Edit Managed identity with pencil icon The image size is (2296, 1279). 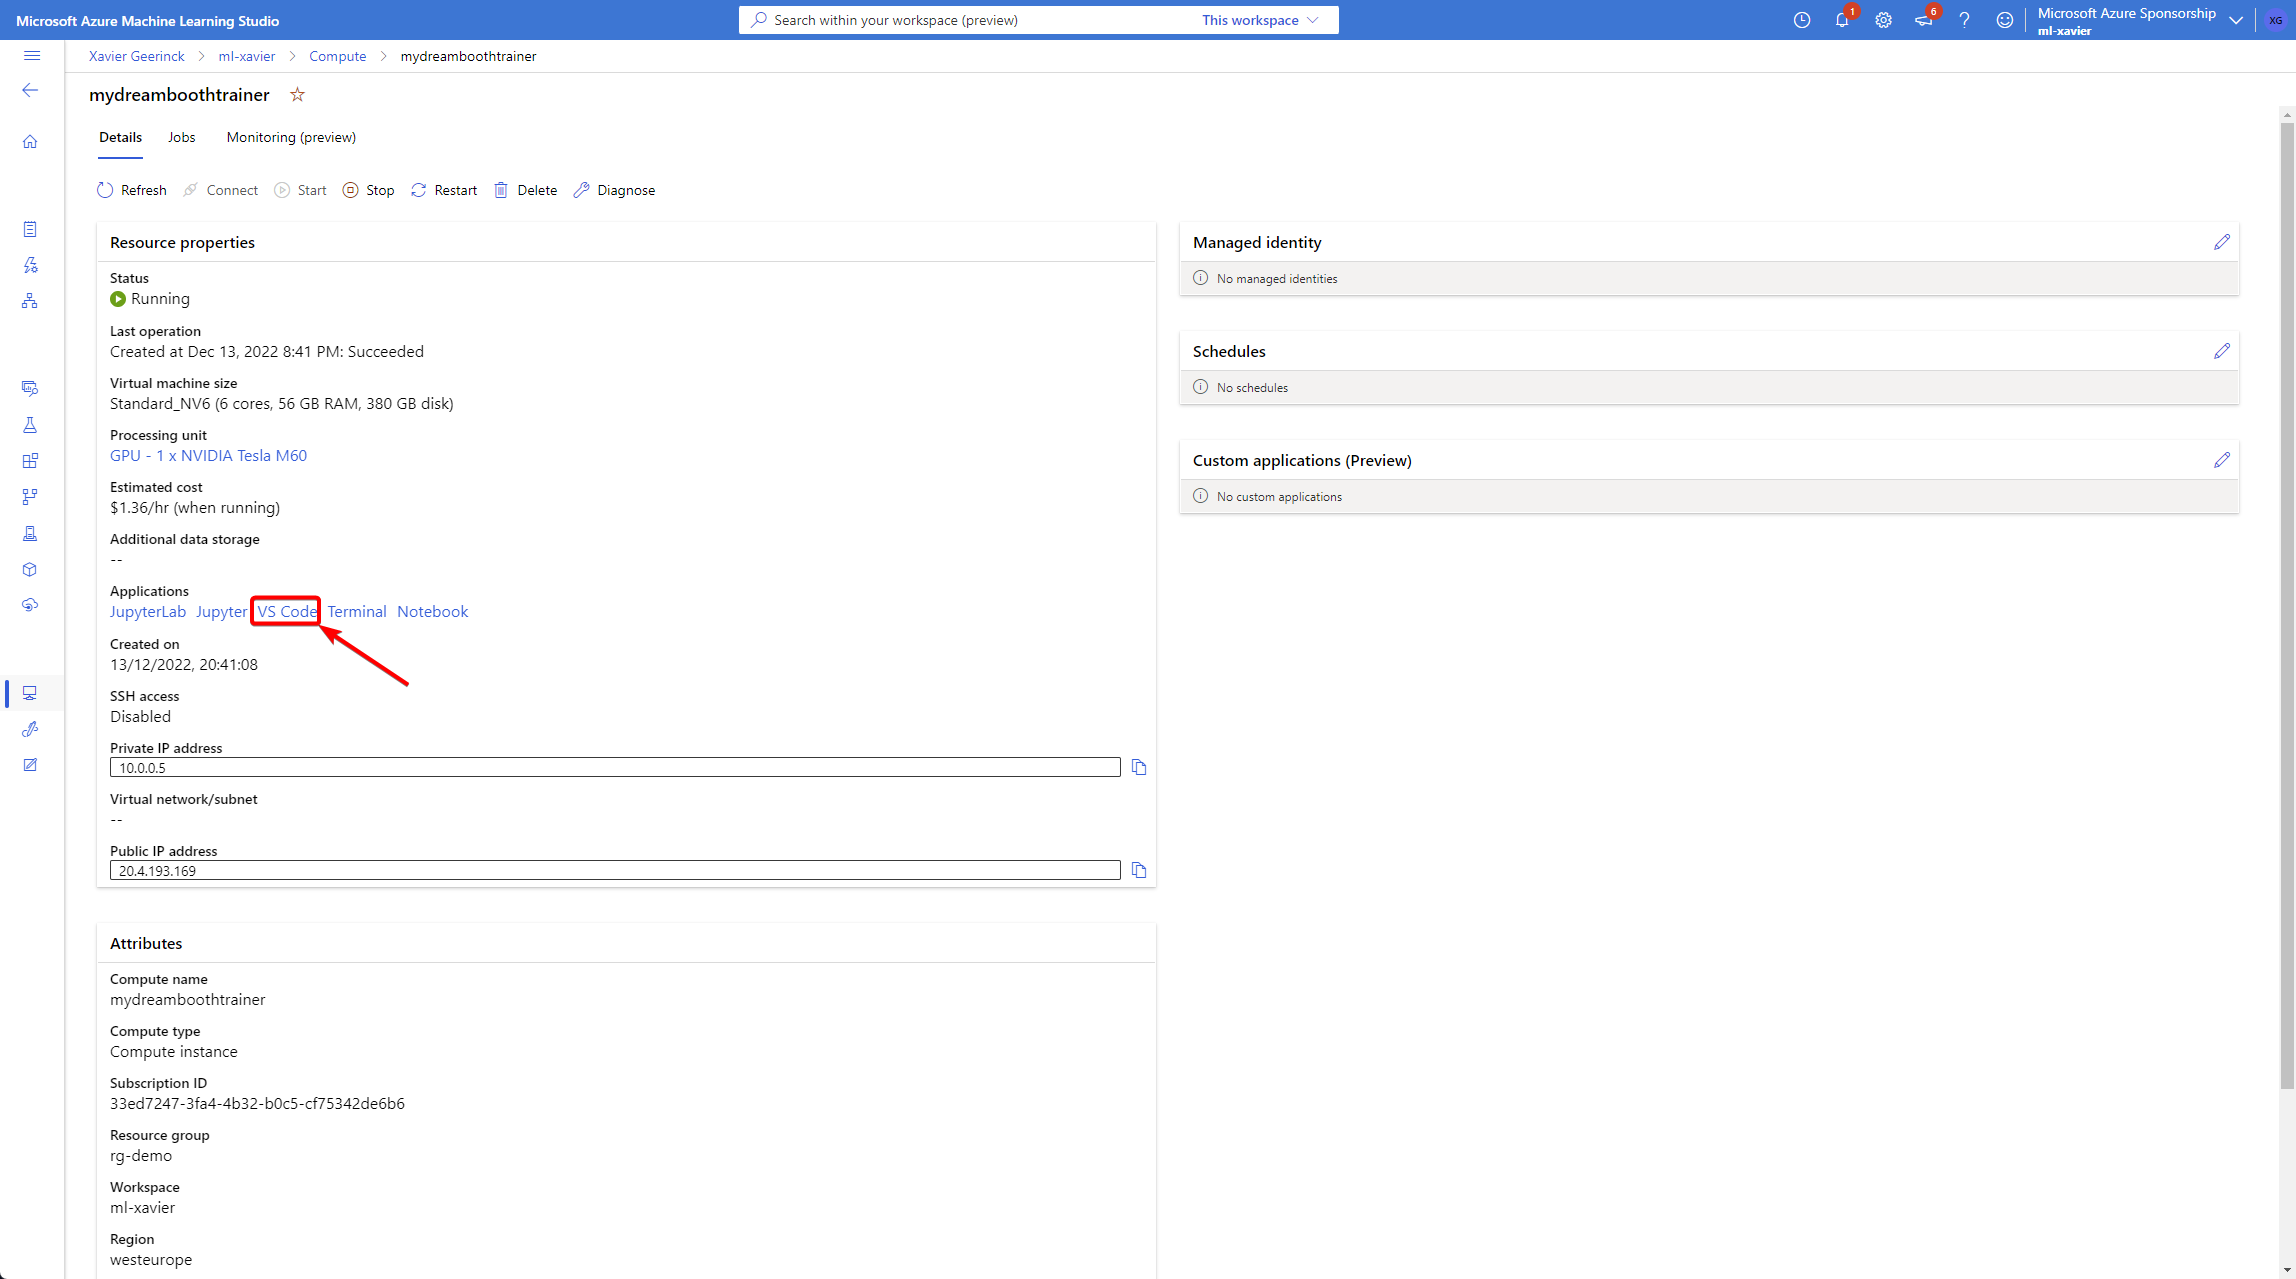point(2221,242)
